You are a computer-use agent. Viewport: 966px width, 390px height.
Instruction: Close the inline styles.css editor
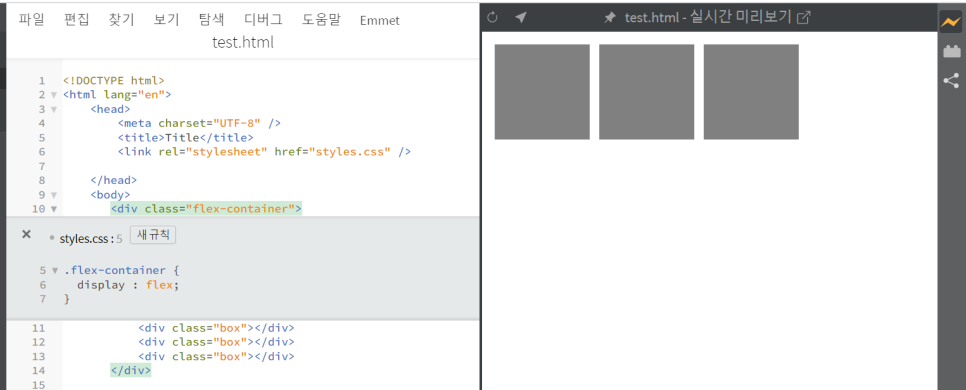tap(26, 234)
